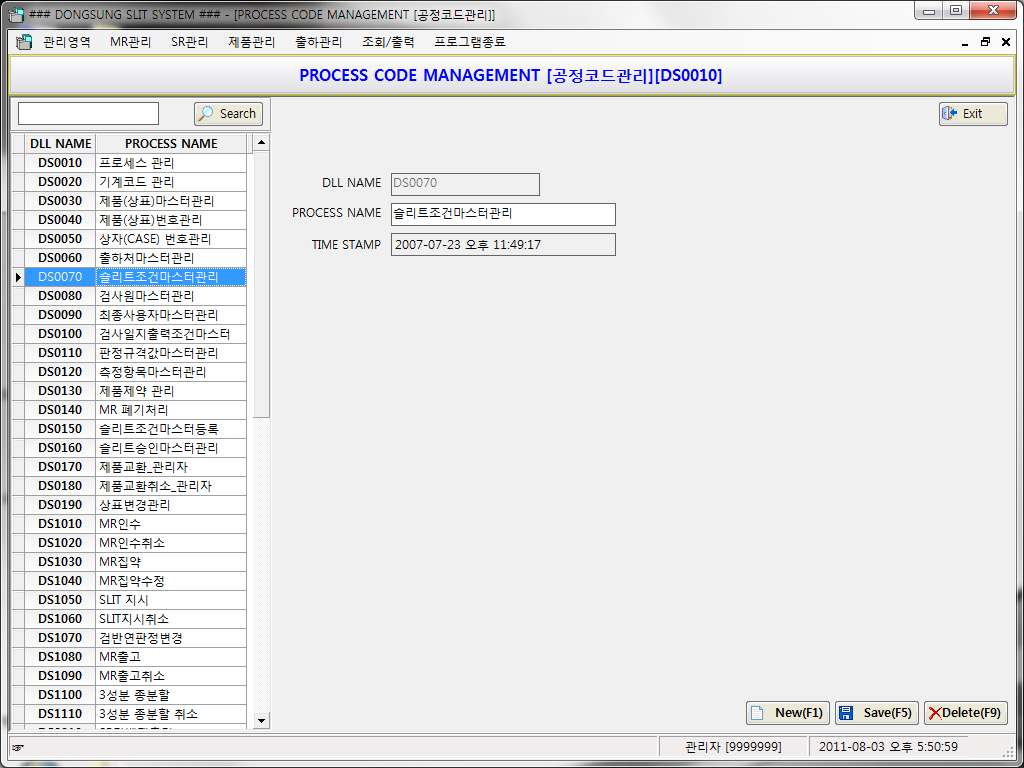Focus the search text box
This screenshot has width=1024, height=768.
88,114
